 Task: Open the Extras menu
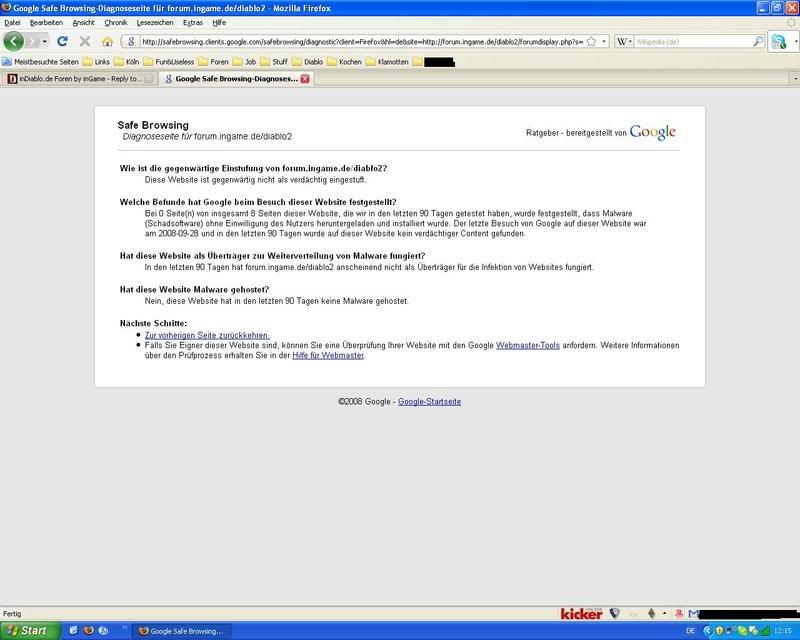pyautogui.click(x=193, y=22)
